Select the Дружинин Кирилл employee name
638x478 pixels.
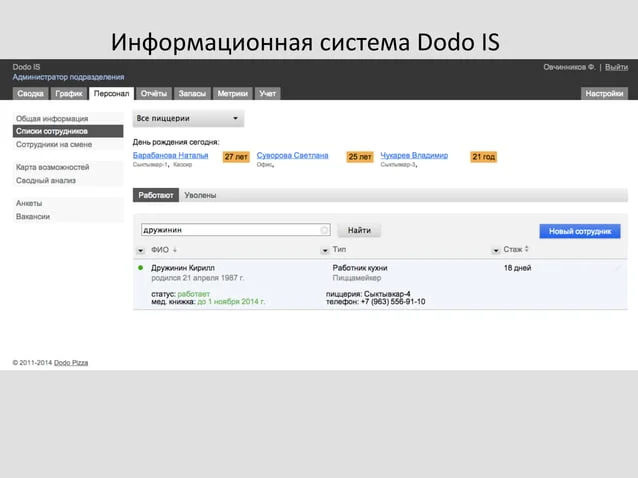tap(183, 268)
